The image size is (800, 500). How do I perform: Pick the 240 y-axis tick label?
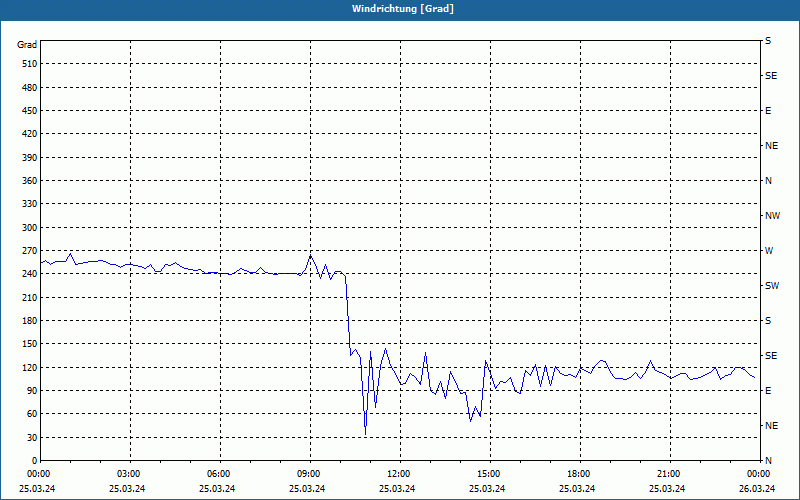30,274
